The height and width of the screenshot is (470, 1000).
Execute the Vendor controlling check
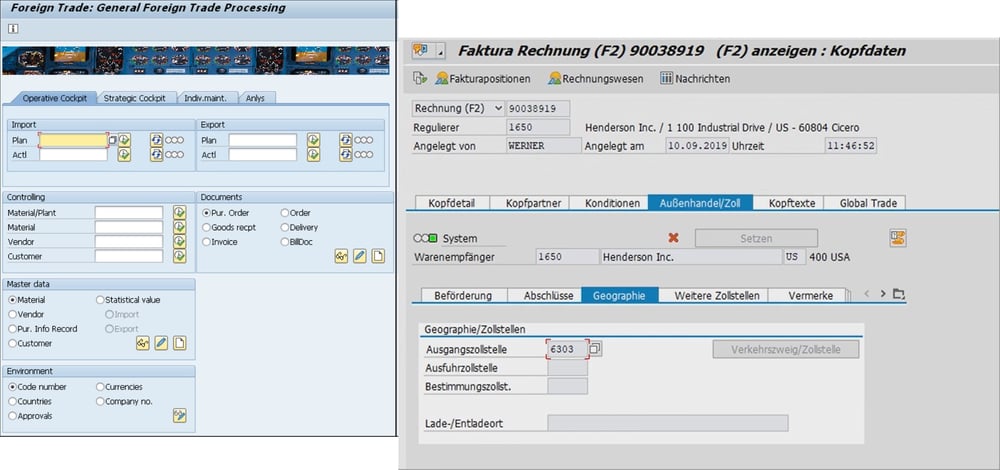[180, 242]
